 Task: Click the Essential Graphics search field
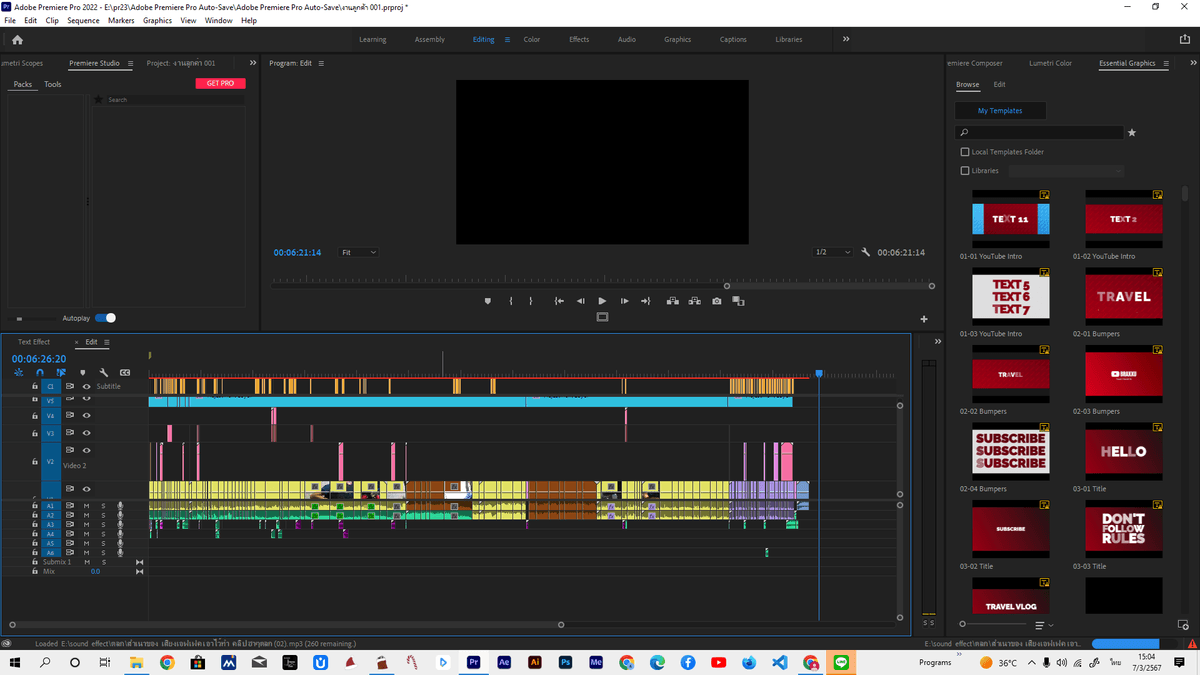click(1040, 132)
